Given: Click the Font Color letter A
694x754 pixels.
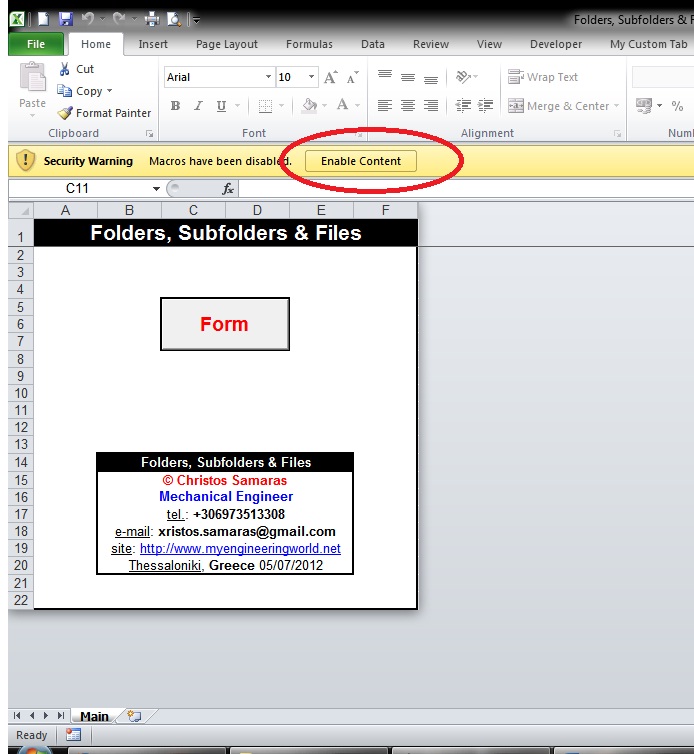Looking at the screenshot, I should point(342,105).
